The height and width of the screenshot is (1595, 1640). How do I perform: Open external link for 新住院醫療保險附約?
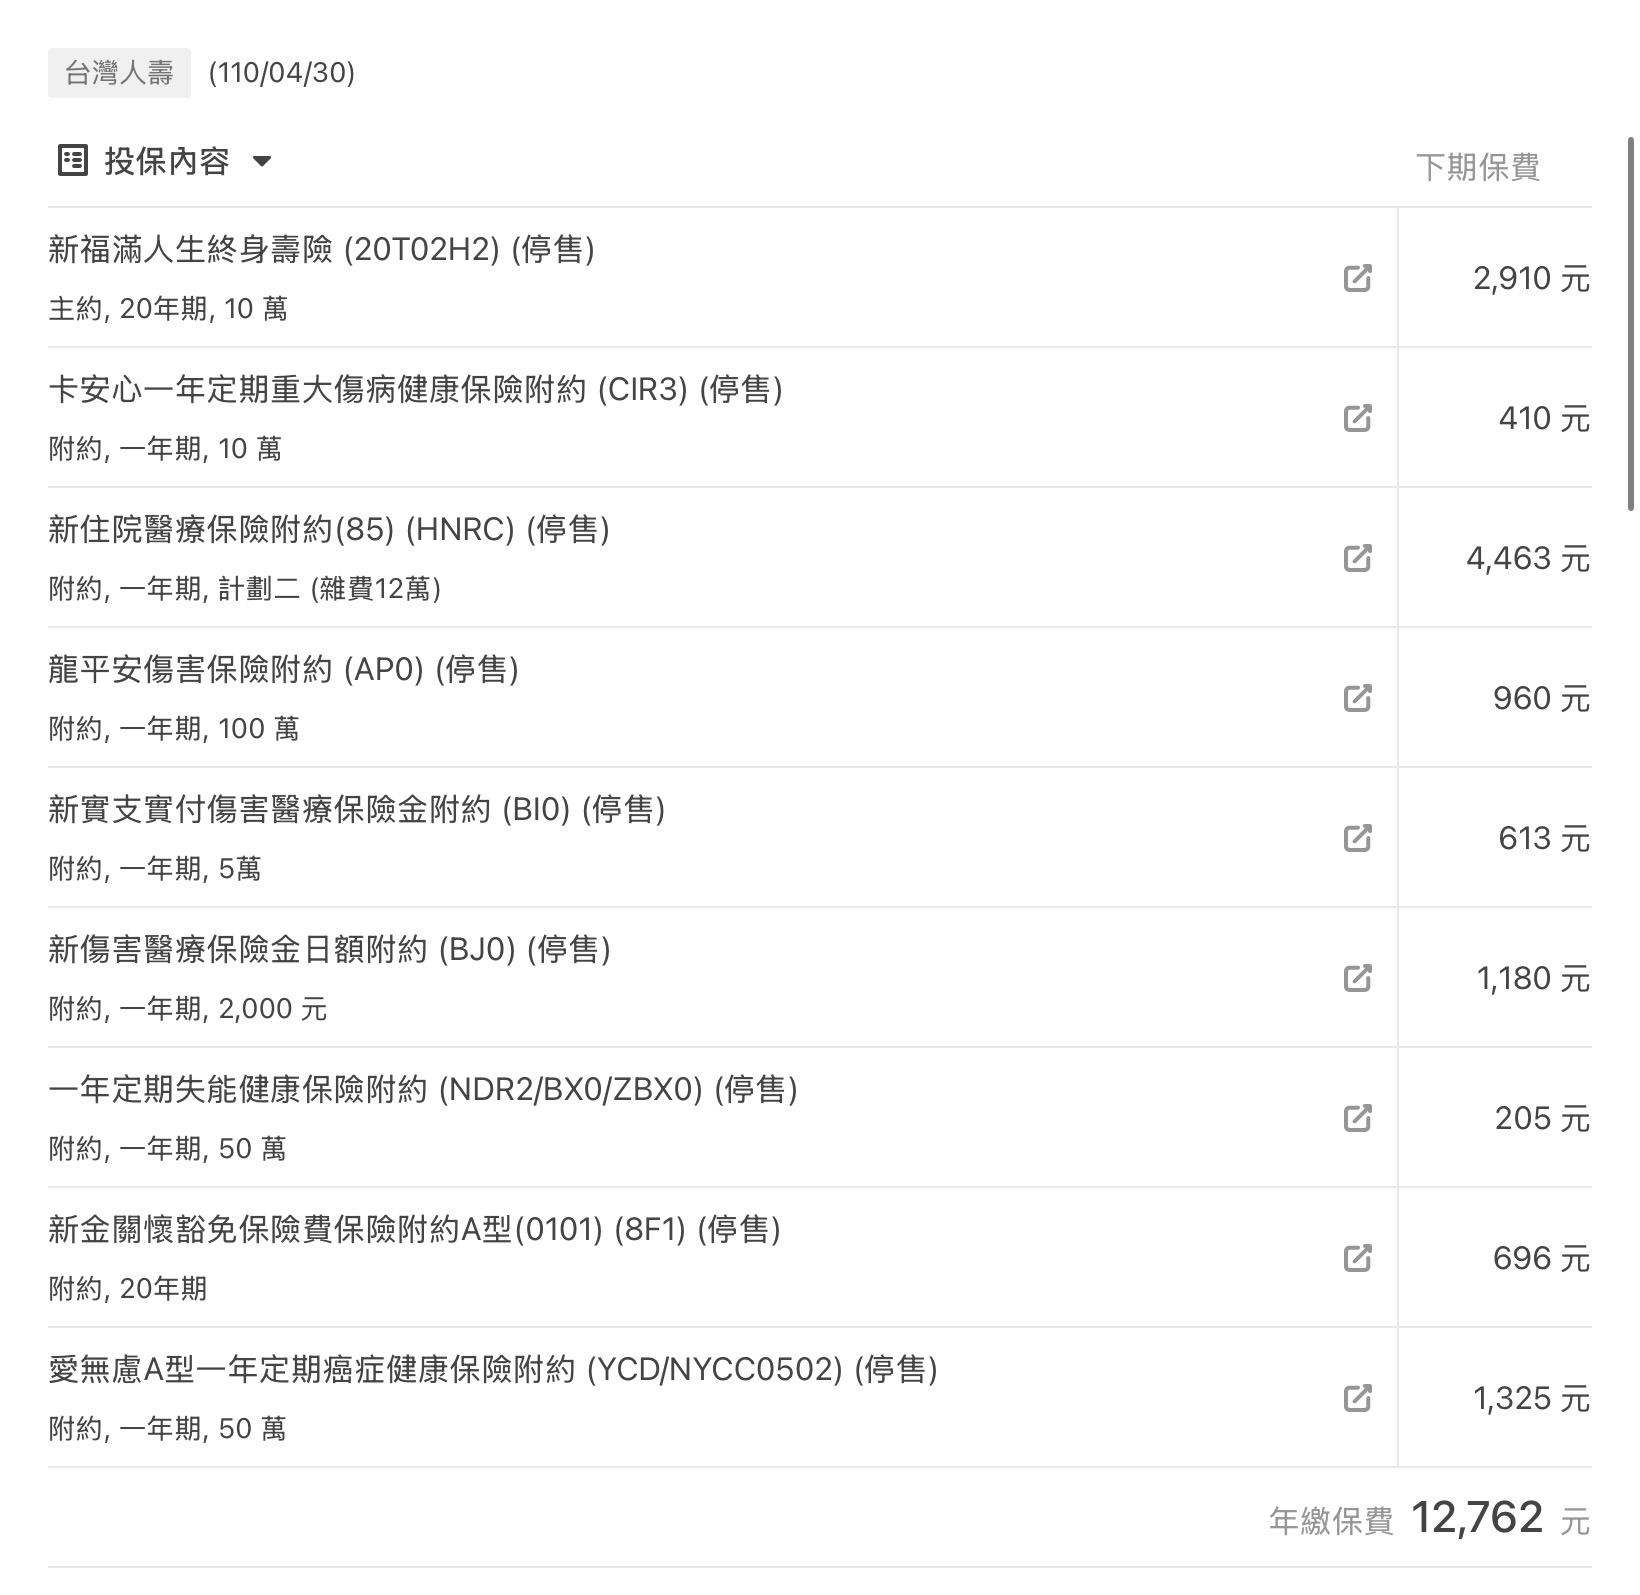click(1357, 558)
